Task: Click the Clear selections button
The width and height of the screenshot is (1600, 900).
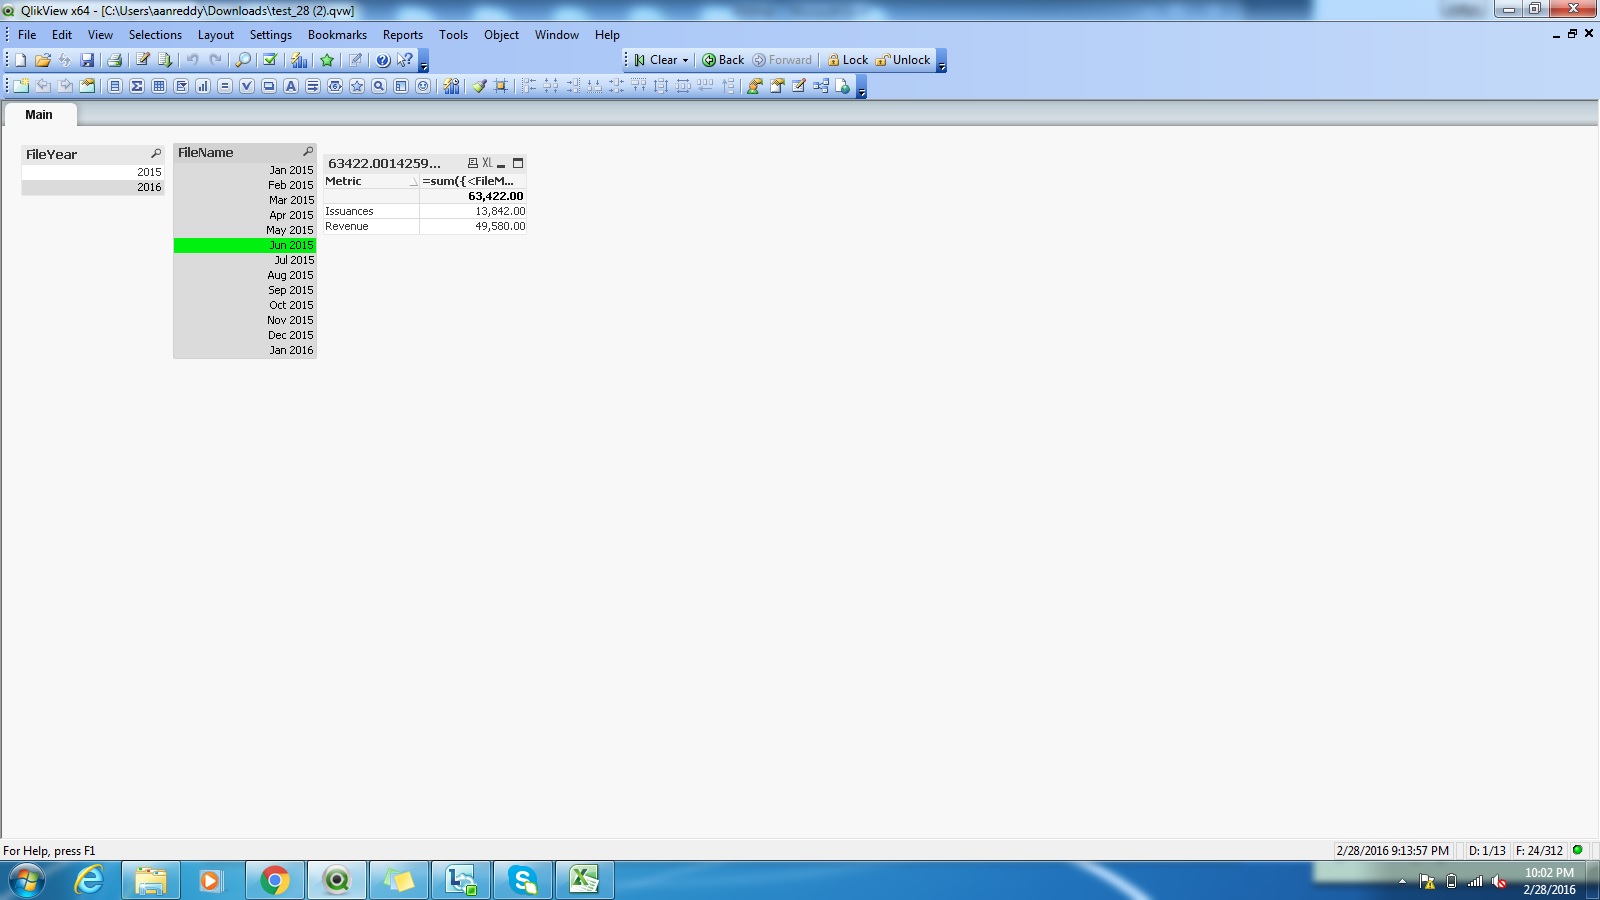Action: point(656,60)
